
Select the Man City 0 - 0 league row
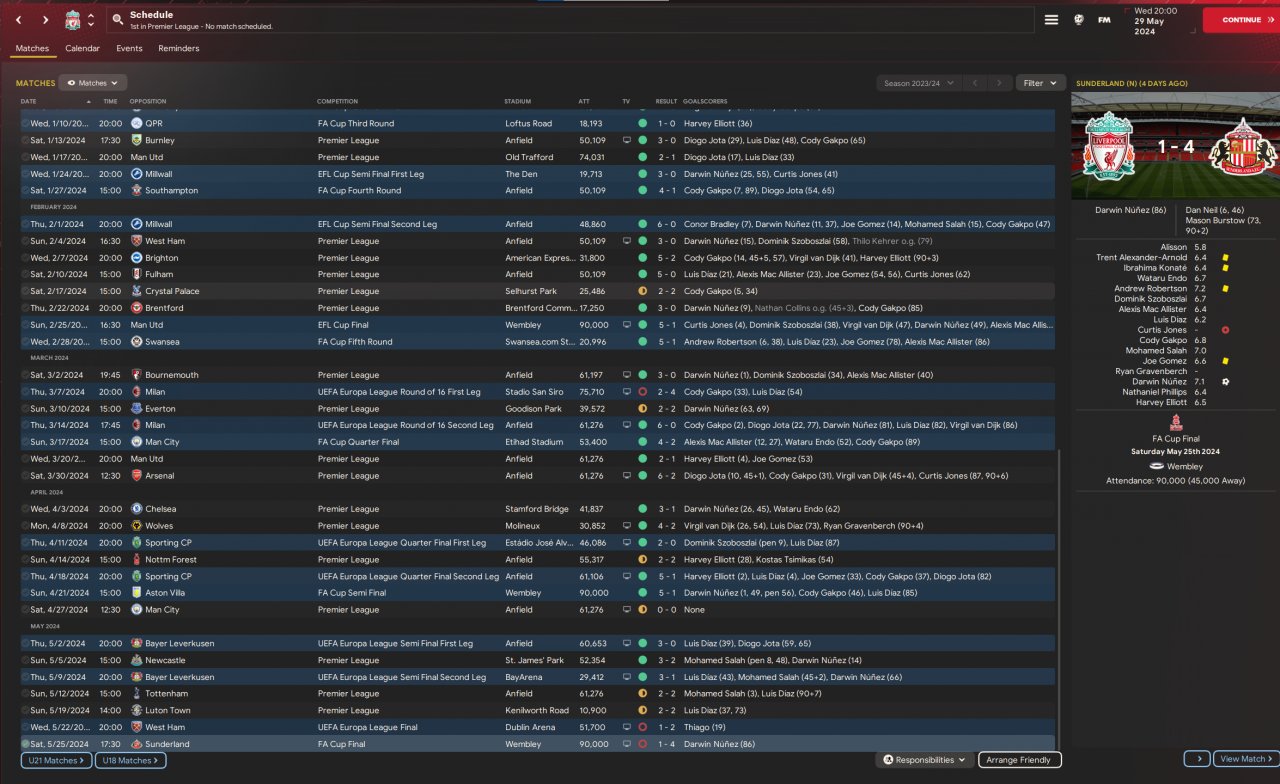(537, 610)
